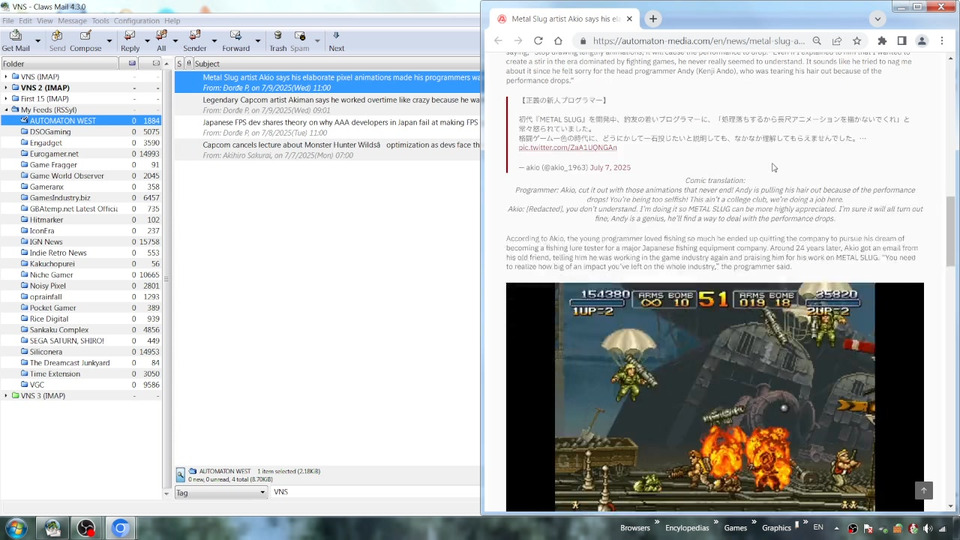Open July 7, 2025 tweet link

[610, 167]
